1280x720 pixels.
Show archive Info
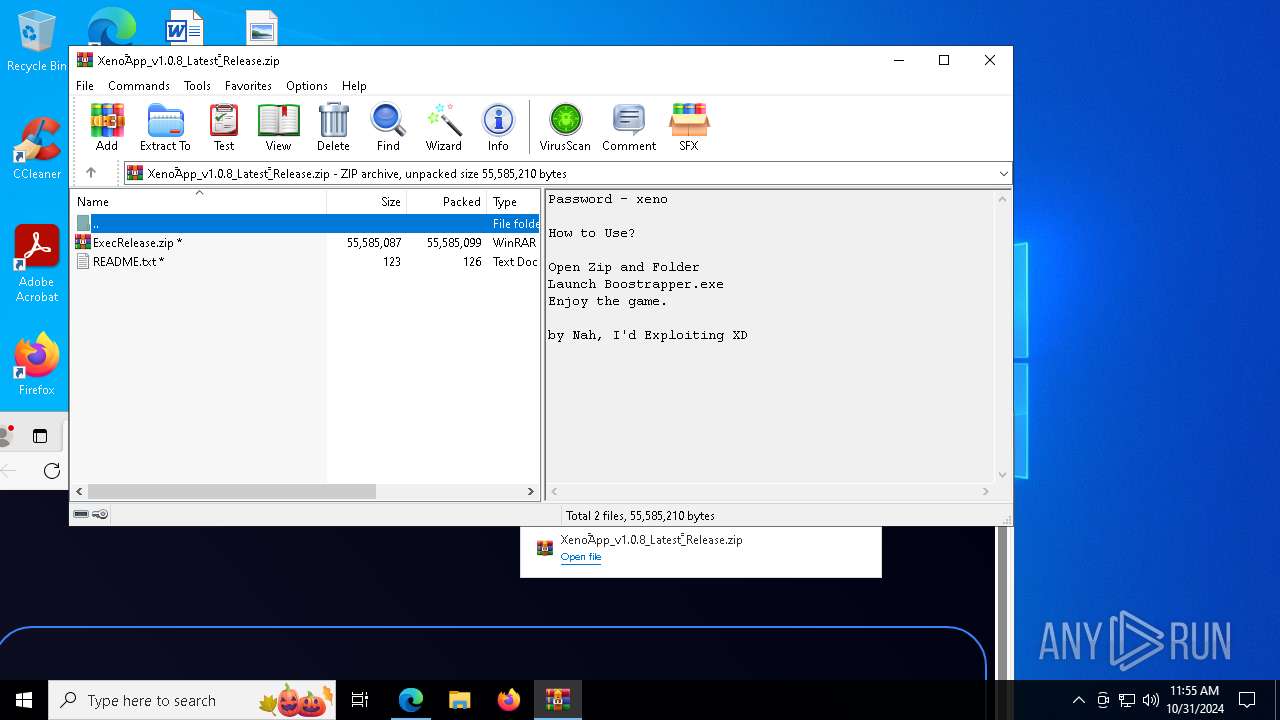coord(498,127)
